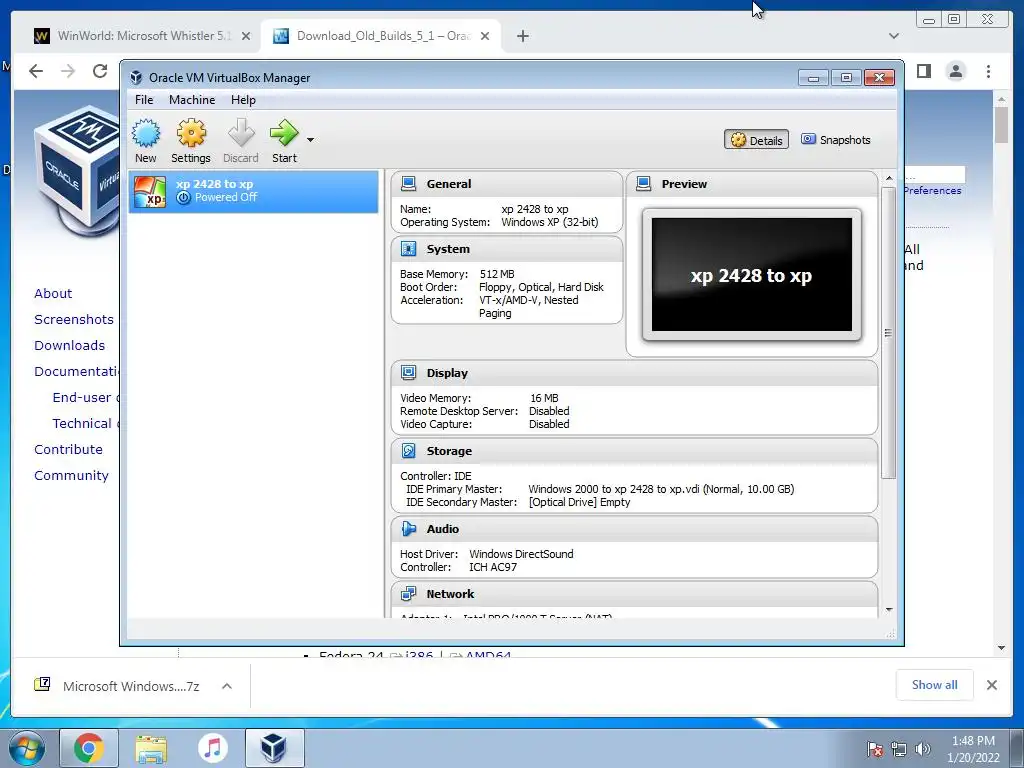Close the WinWorld browser tab

tap(246, 37)
